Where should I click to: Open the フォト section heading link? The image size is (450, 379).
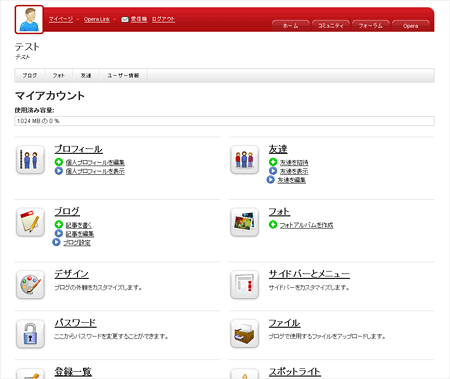tap(279, 211)
